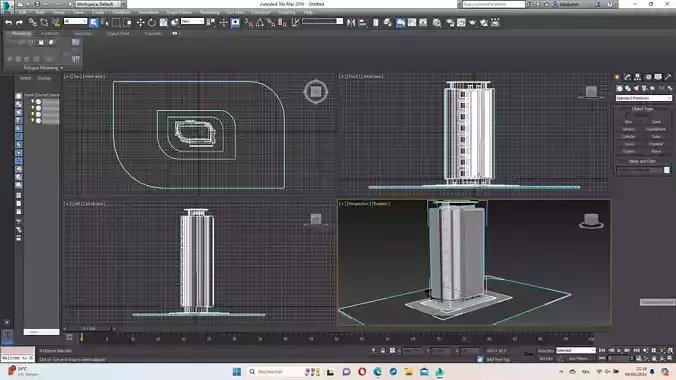The image size is (676, 380).
Task: Click the render teapot icon
Action: [473, 22]
